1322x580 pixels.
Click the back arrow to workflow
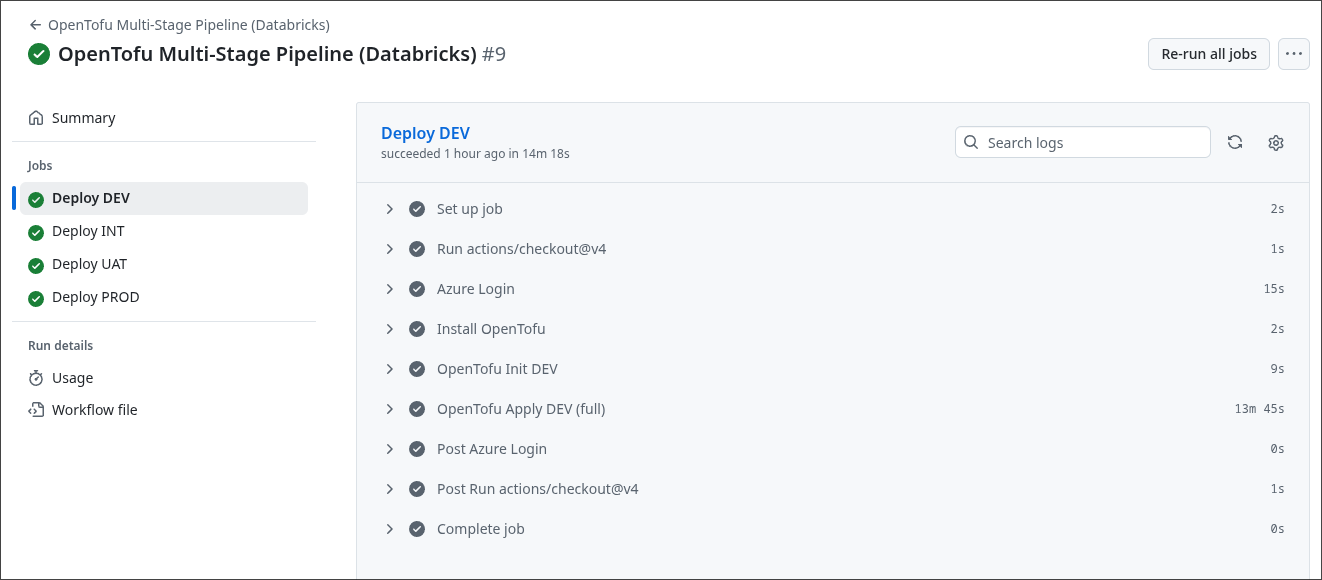(36, 25)
